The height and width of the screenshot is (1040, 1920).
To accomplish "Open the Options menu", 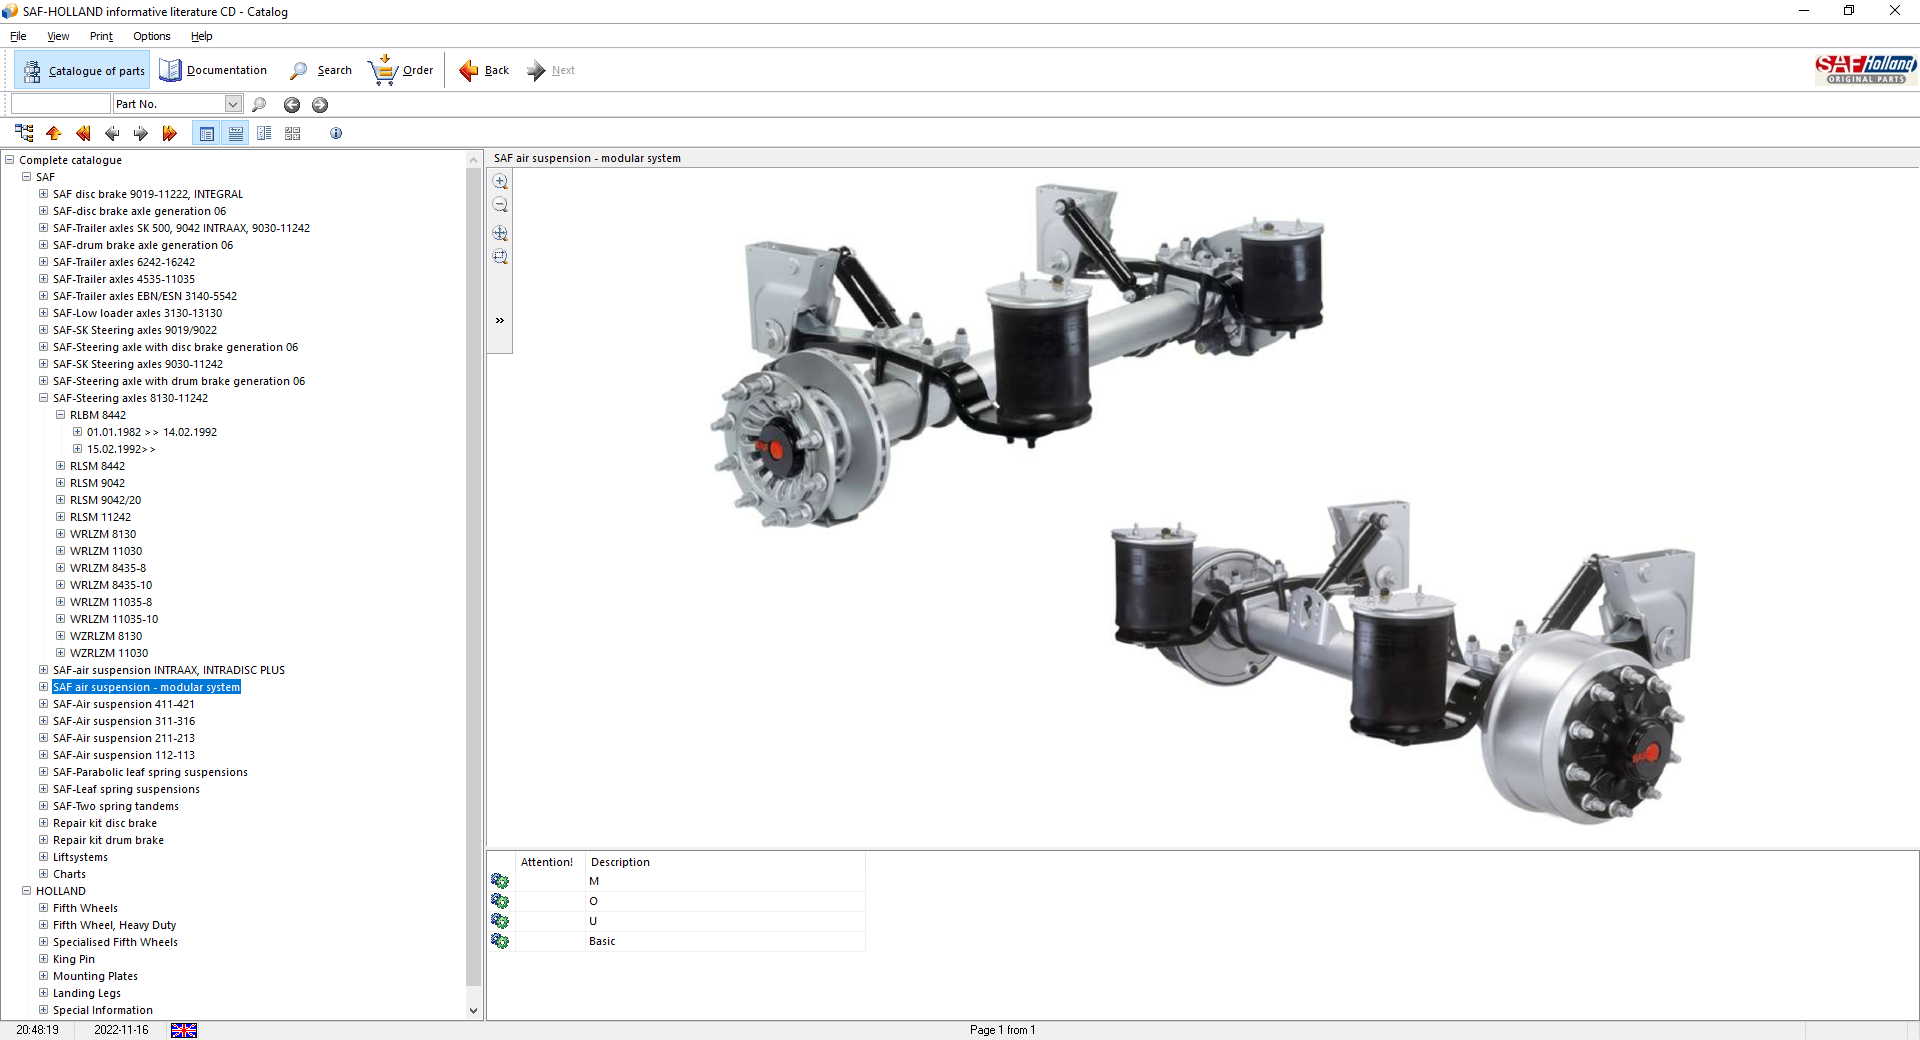I will pos(151,36).
